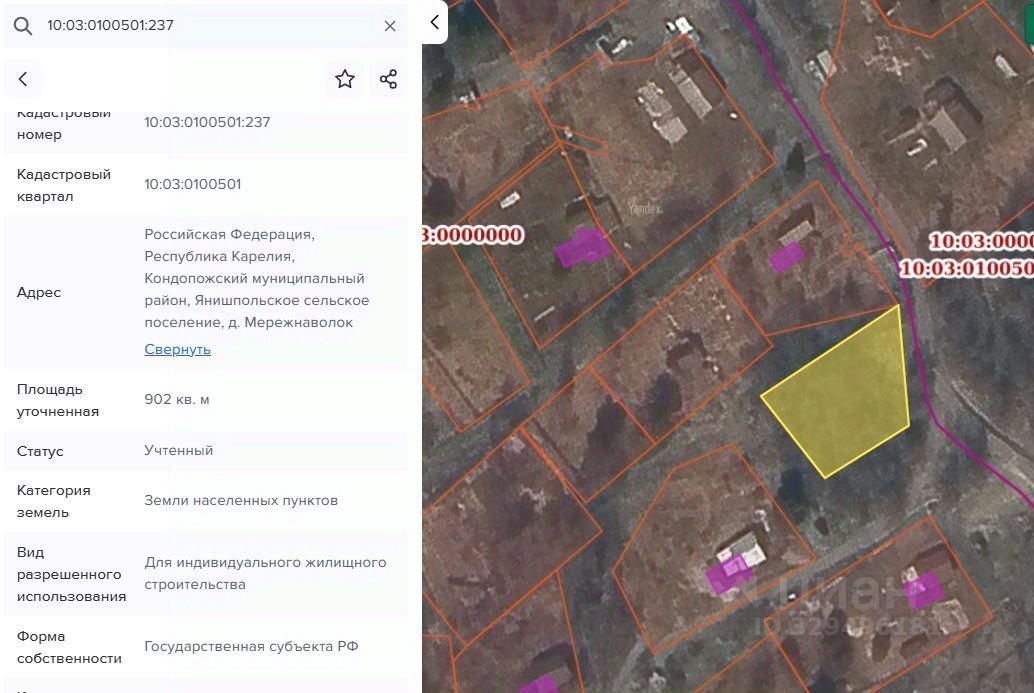The width and height of the screenshot is (1034, 693).
Task: Click the search magnifier icon
Action: pos(22,26)
